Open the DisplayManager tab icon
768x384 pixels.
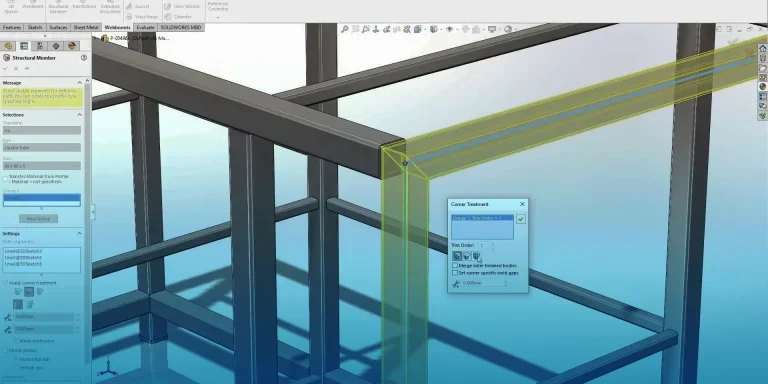click(72, 46)
